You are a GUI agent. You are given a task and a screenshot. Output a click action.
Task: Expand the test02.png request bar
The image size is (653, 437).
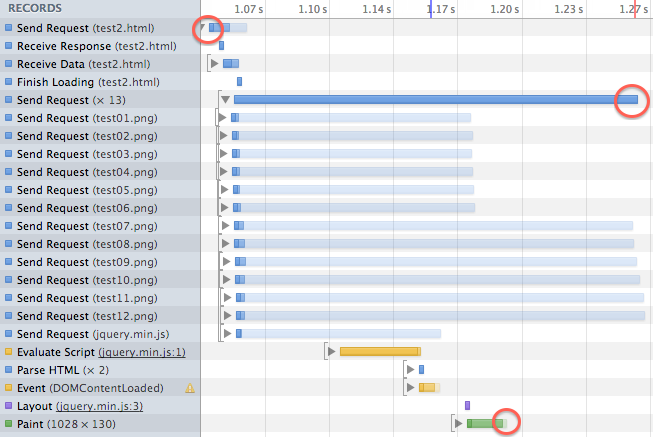(223, 136)
